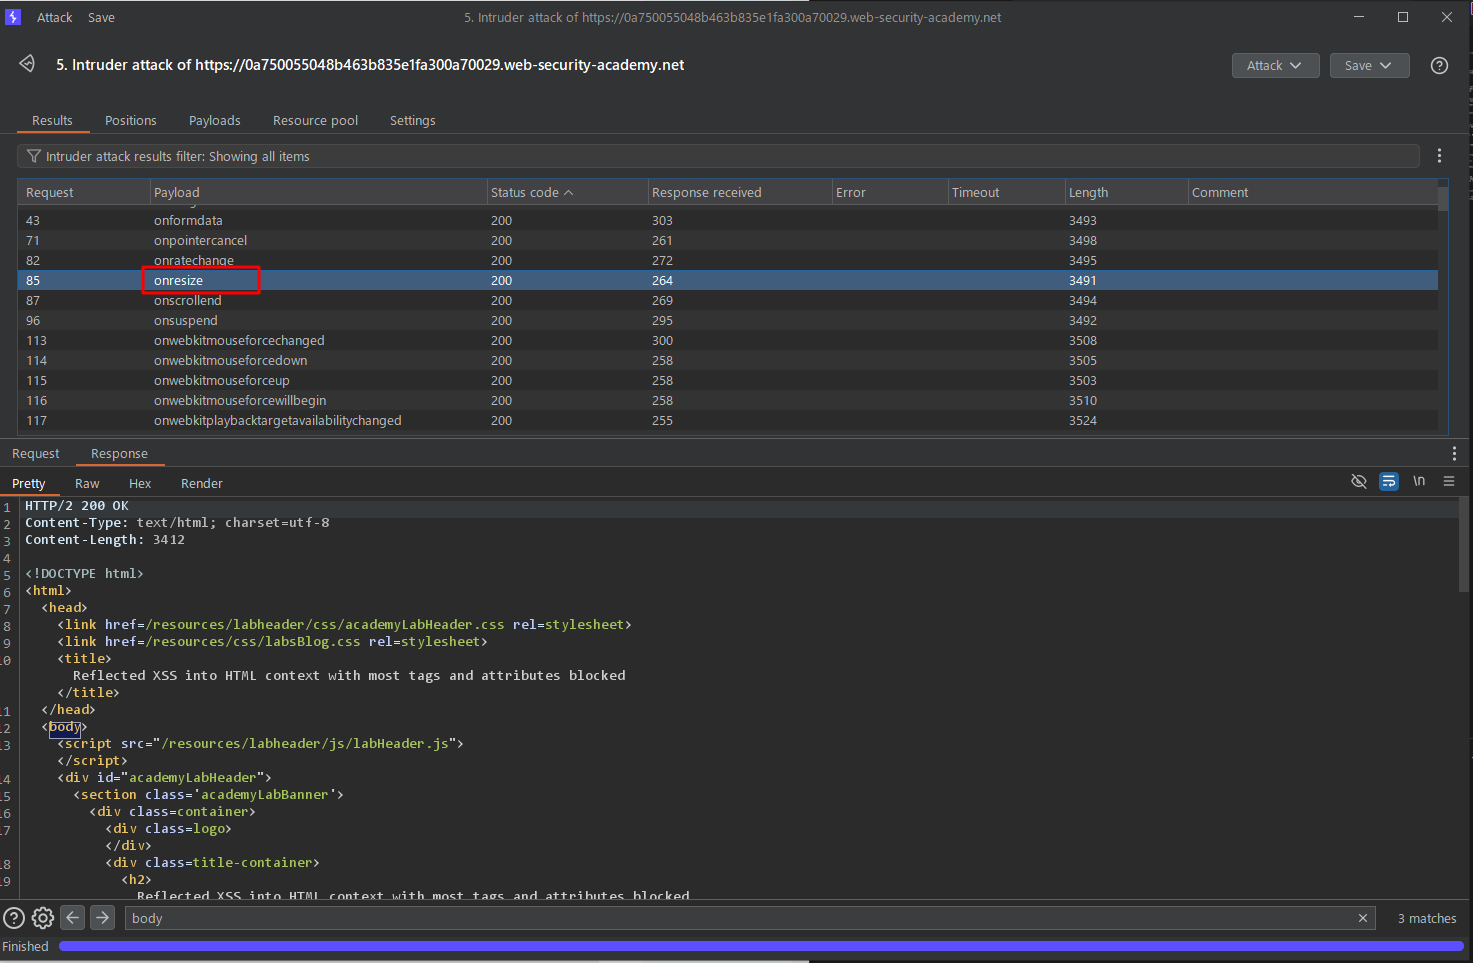Select the onpointercancel payload row
The image size is (1473, 963).
[728, 240]
